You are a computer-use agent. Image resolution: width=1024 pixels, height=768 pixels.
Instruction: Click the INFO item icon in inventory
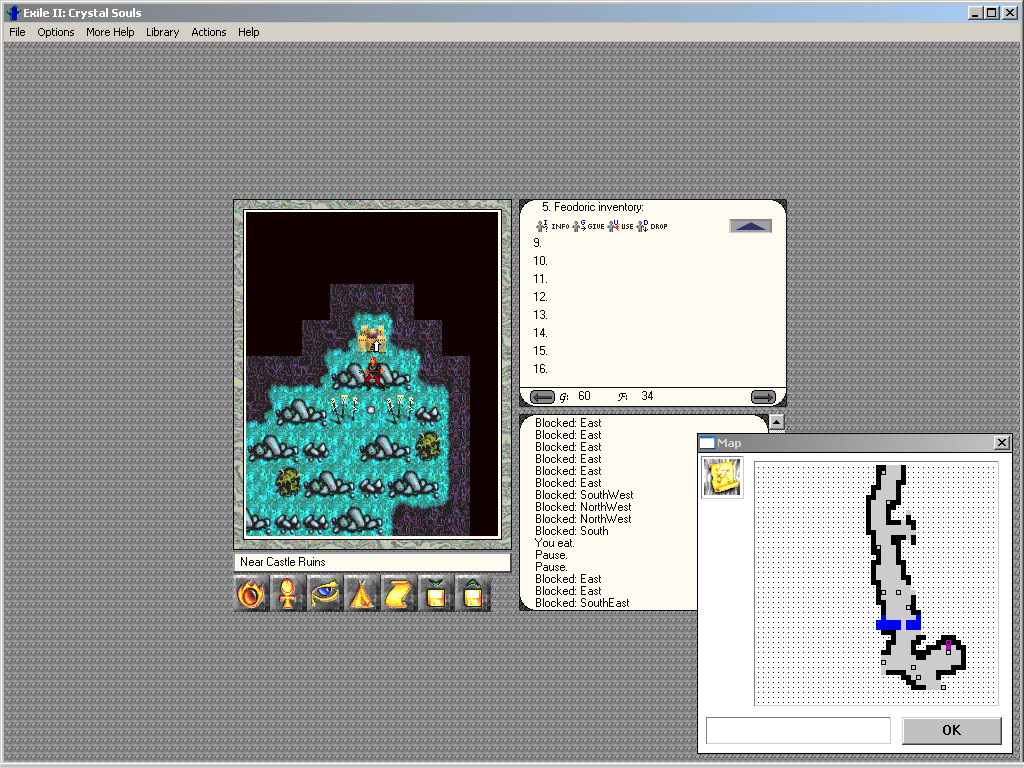tap(552, 226)
